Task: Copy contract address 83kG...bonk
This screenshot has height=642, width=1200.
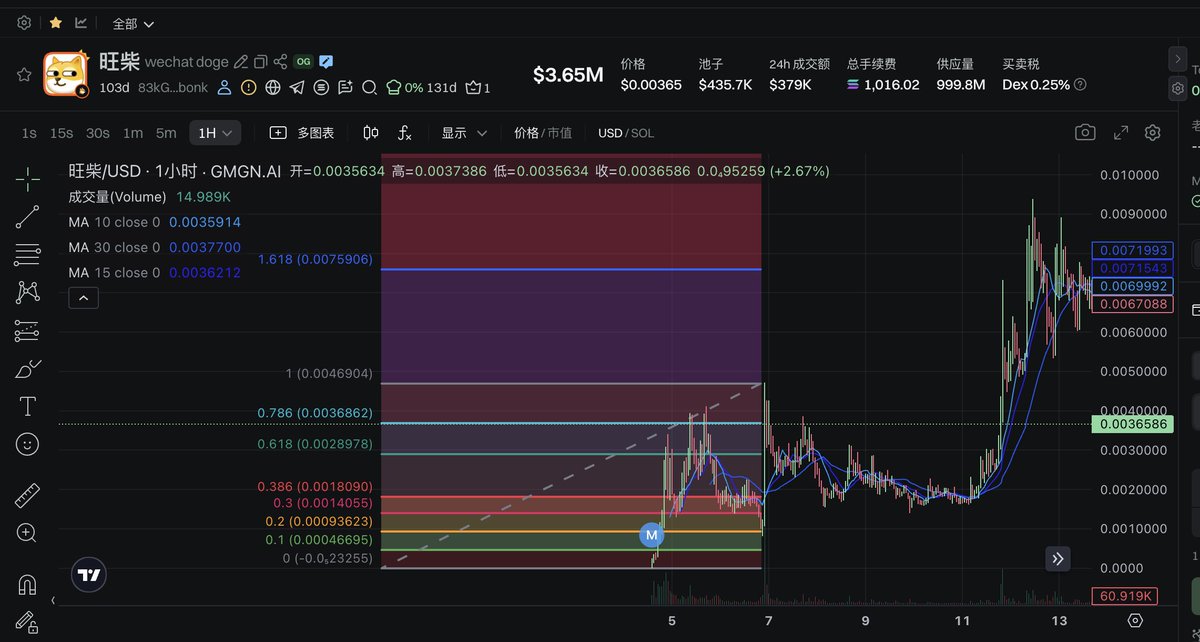Action: [x=173, y=88]
